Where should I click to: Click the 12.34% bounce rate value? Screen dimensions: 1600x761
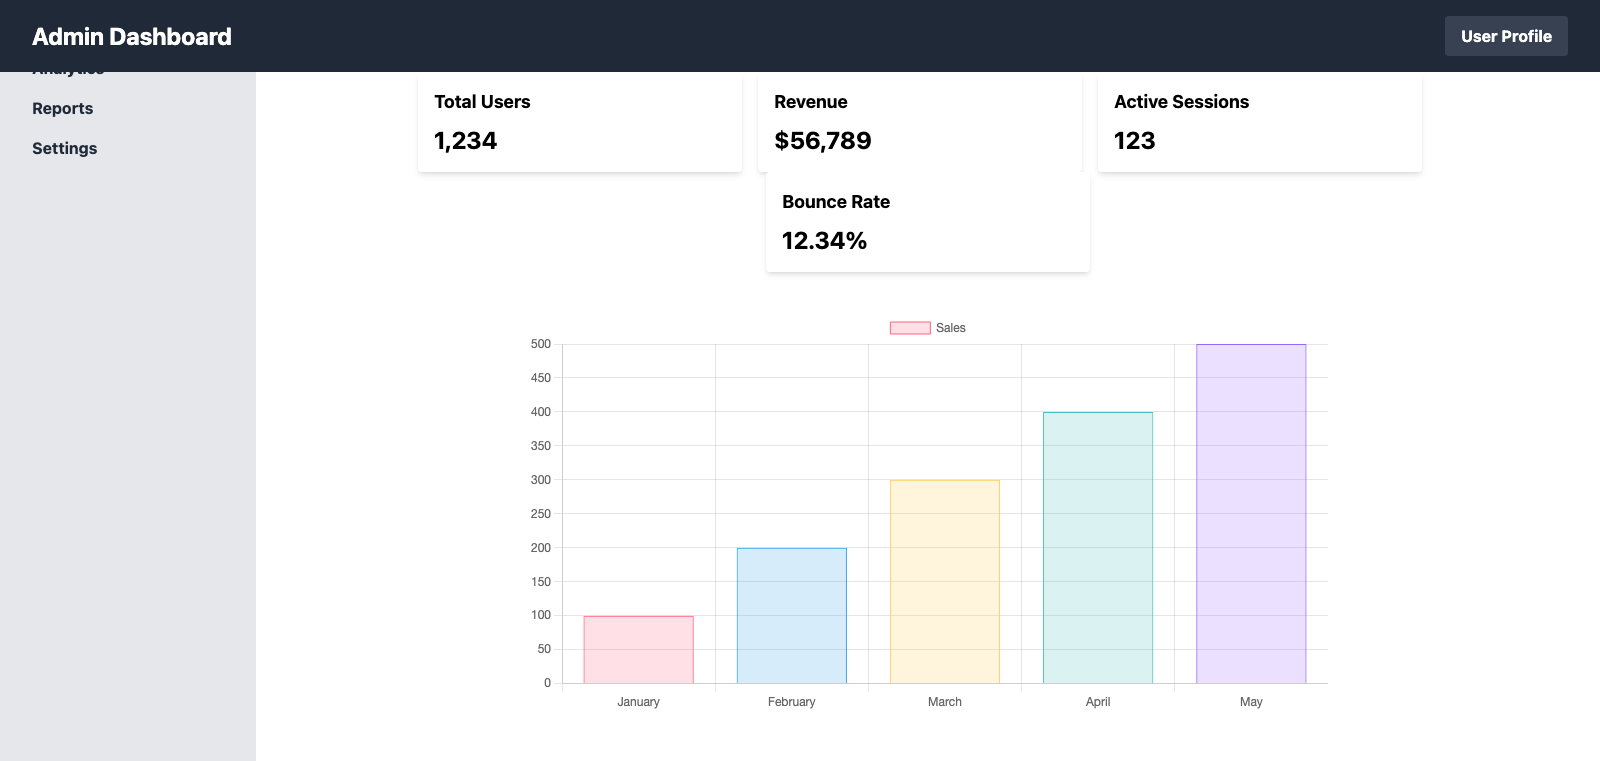tap(824, 241)
